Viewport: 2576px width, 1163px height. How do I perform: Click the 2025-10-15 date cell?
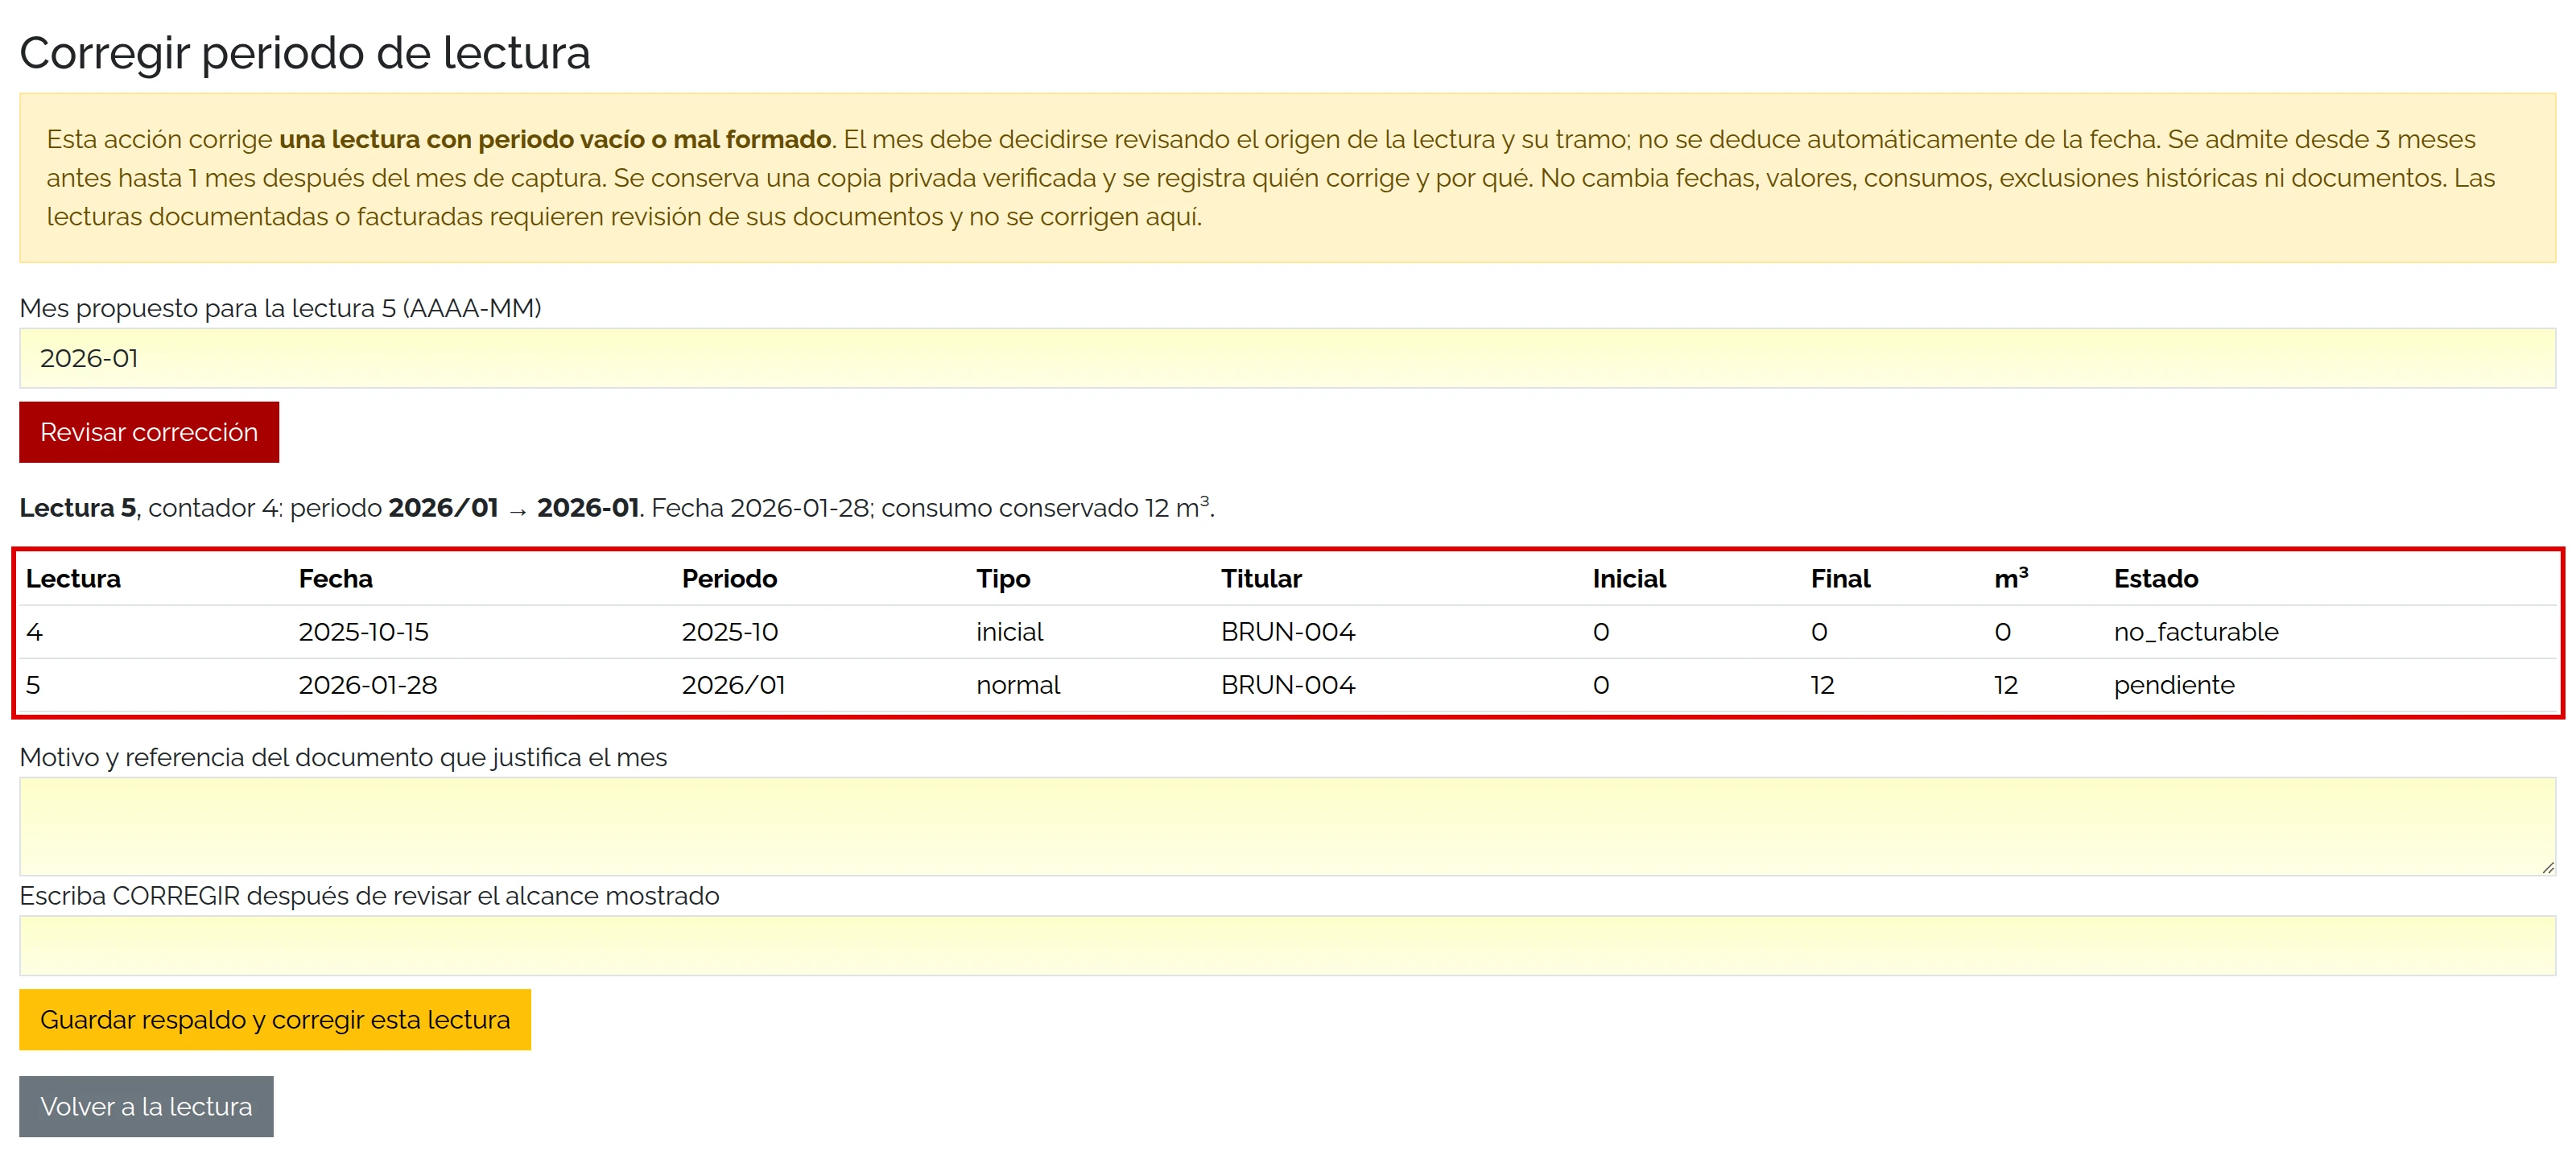tap(363, 631)
